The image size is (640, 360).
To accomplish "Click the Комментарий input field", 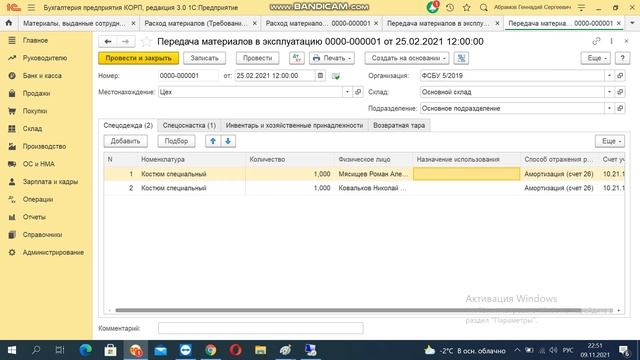I will pyautogui.click(x=260, y=328).
